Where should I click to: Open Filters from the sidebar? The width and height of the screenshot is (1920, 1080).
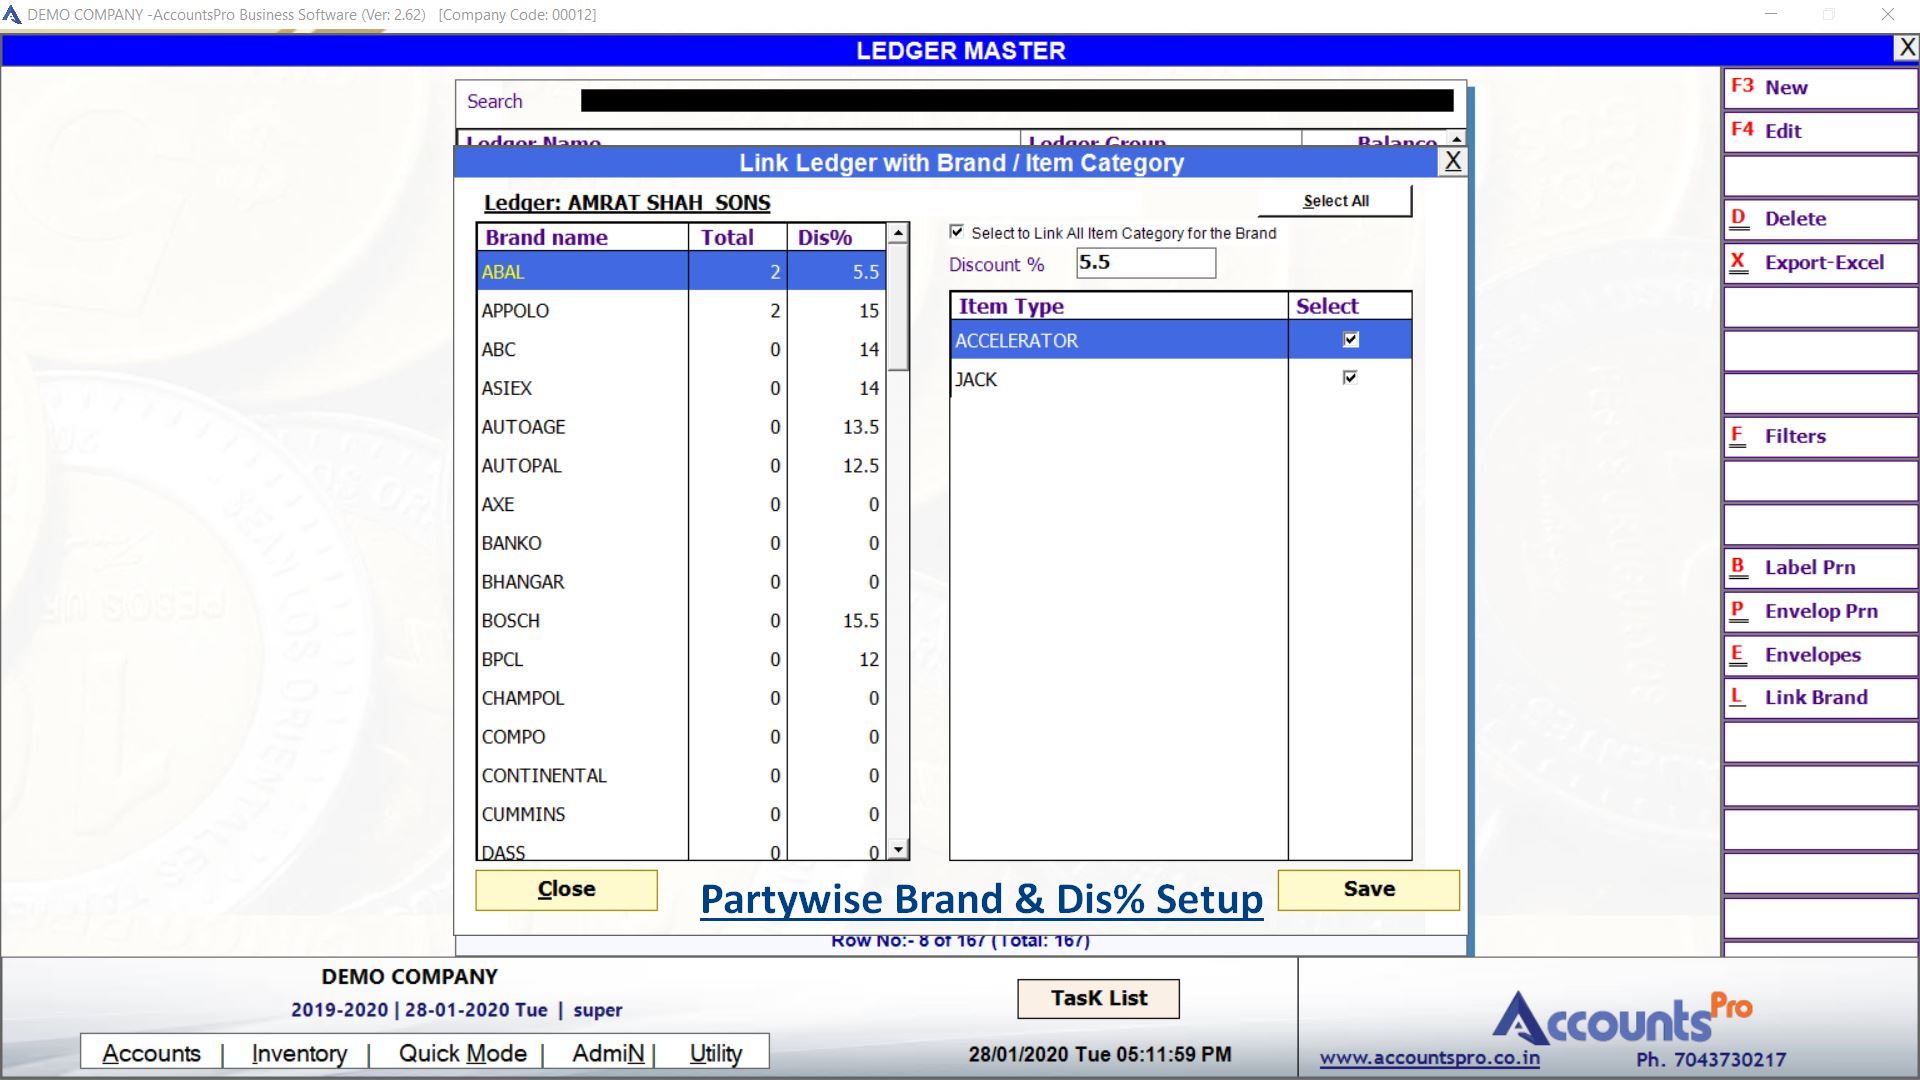tap(1819, 436)
